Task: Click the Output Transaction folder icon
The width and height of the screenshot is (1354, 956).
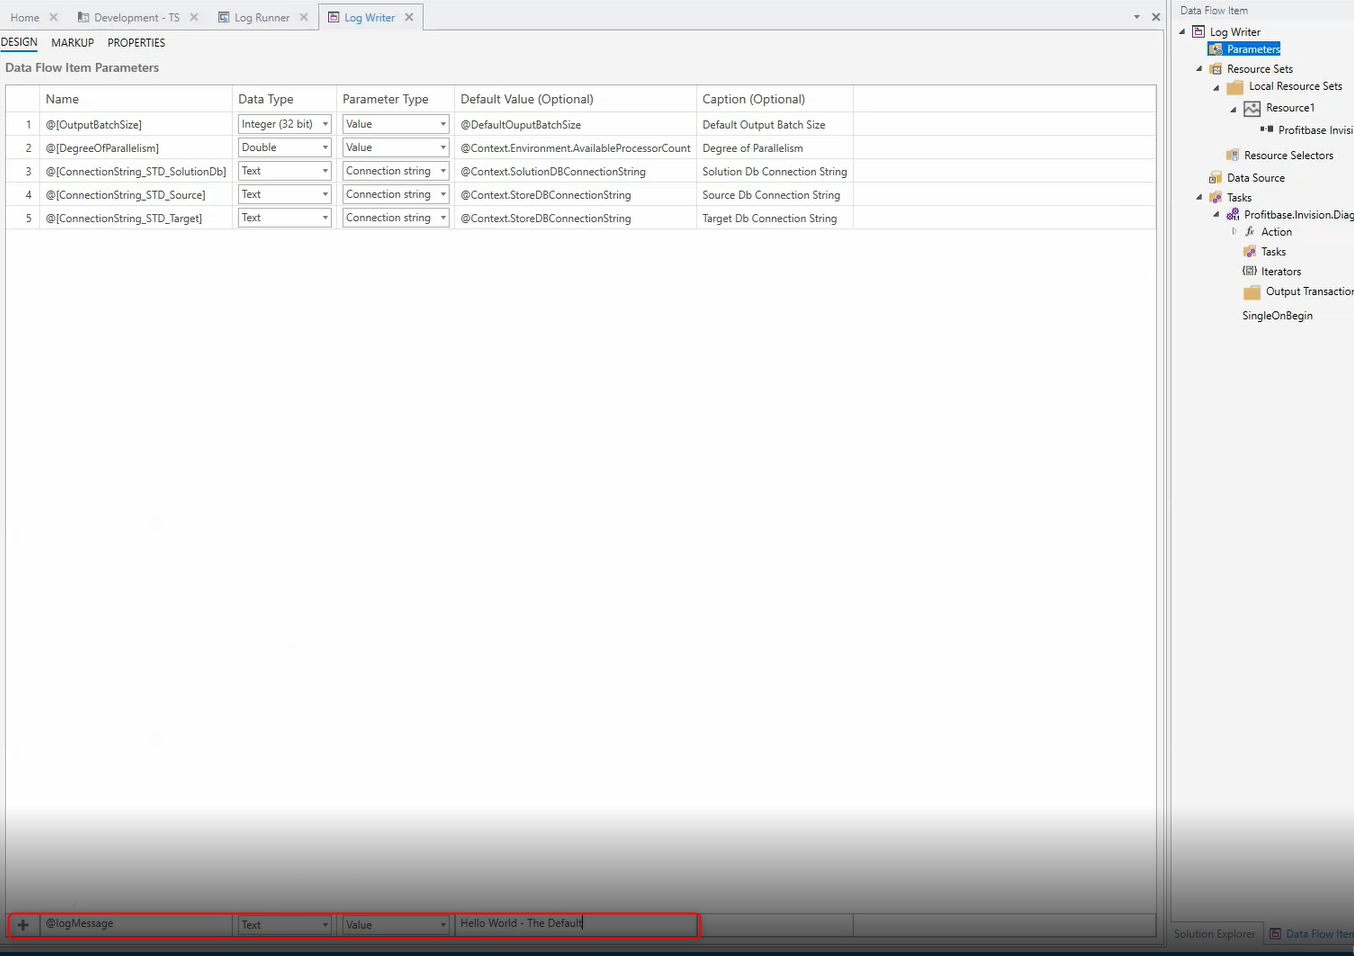Action: coord(1252,292)
